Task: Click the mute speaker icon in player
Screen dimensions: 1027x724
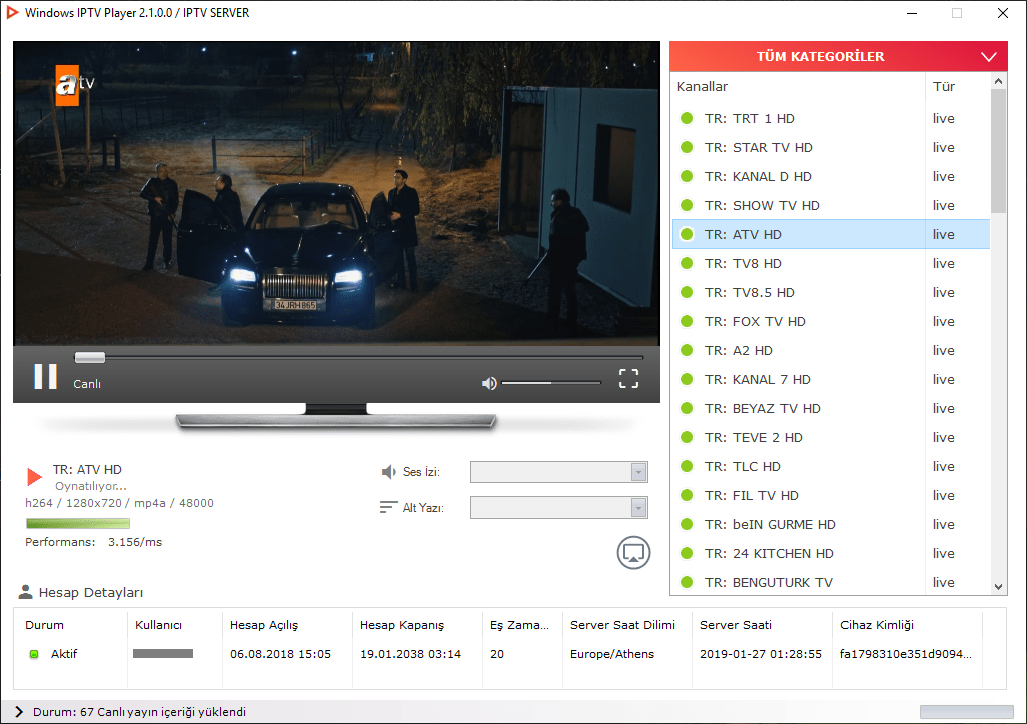Action: [x=489, y=382]
